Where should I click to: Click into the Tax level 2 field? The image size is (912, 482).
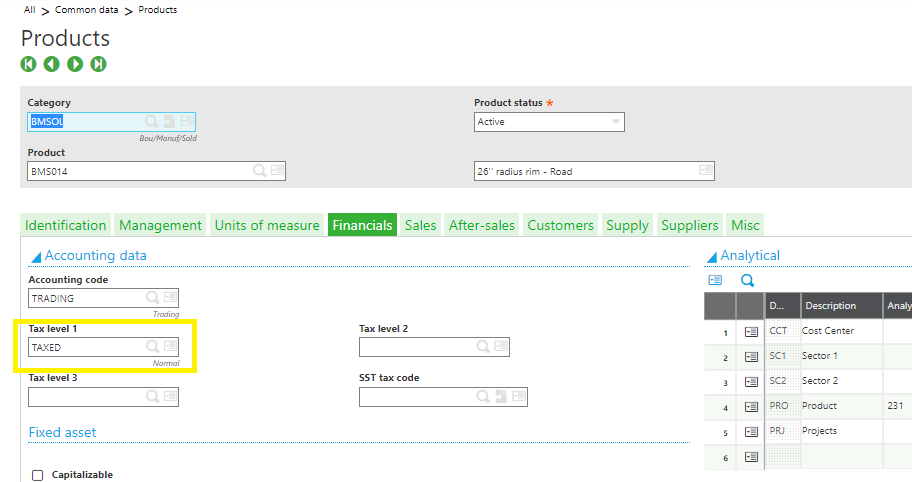[x=415, y=347]
